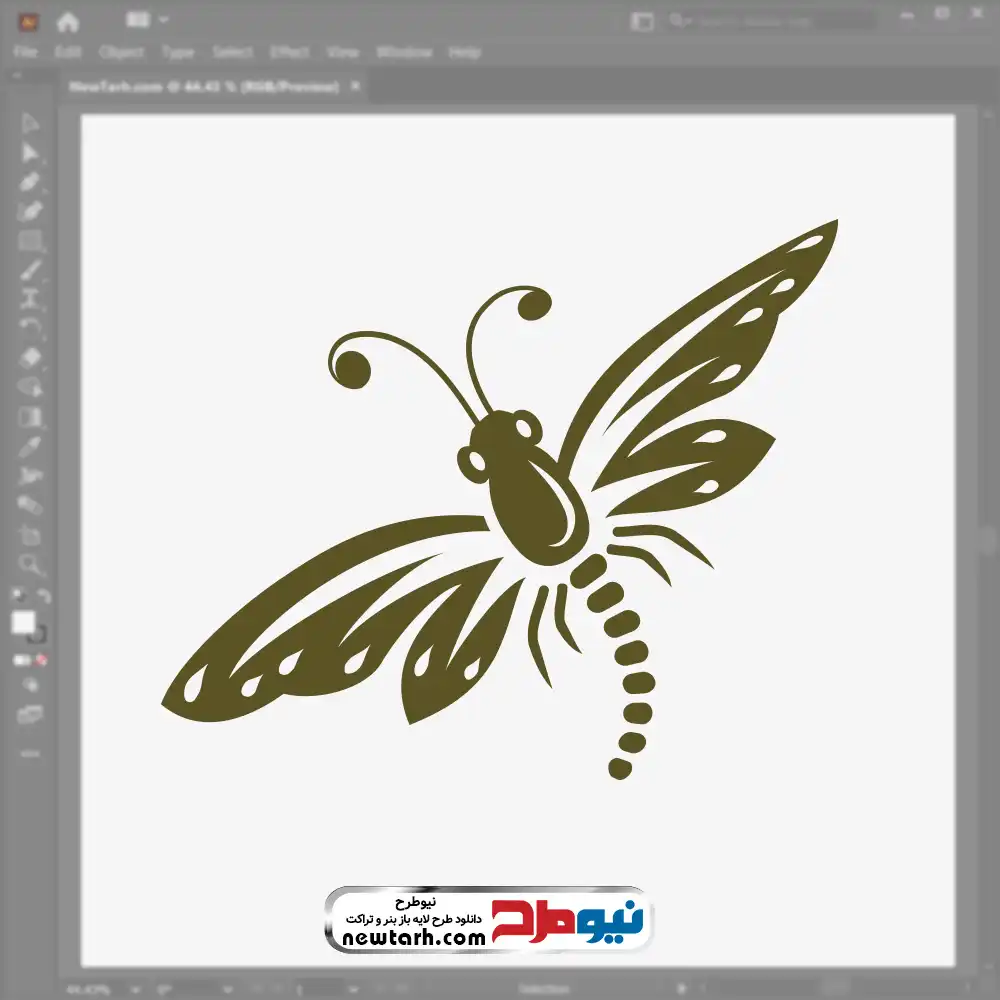Screen dimensions: 1000x1000
Task: Select the Zoom magnifier tool
Action: point(30,564)
